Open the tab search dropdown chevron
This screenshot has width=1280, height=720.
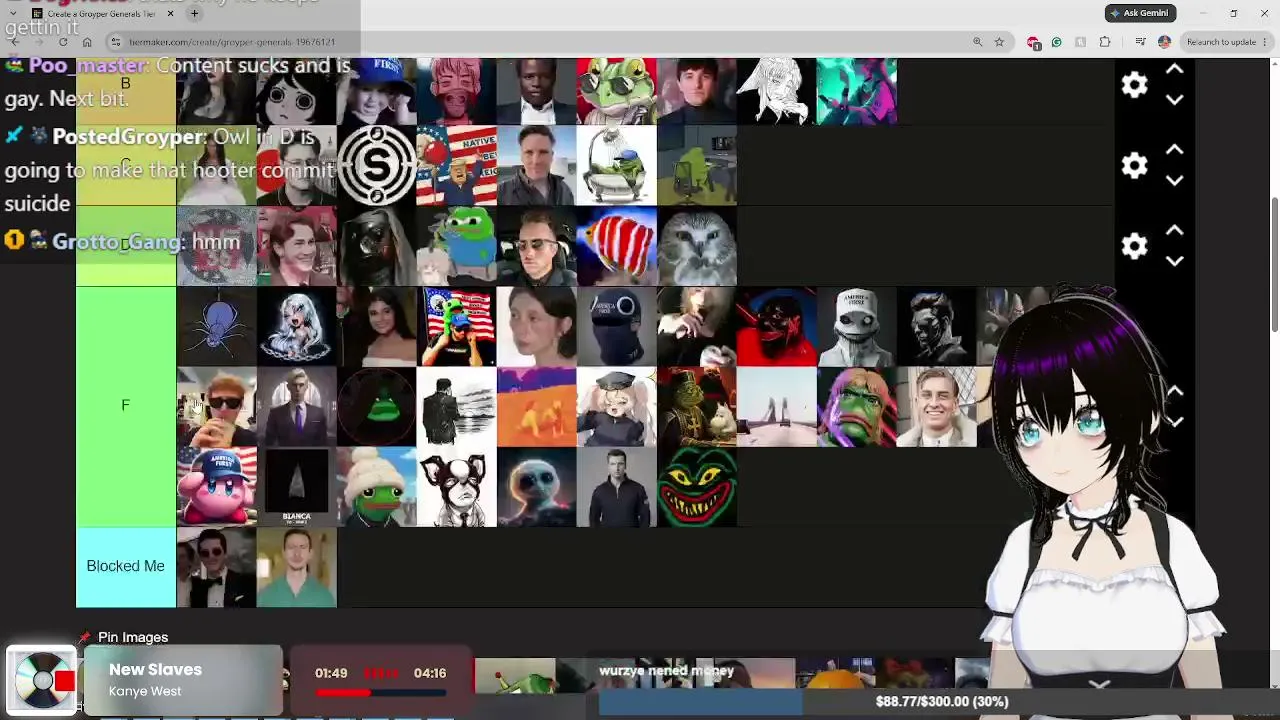[12, 14]
